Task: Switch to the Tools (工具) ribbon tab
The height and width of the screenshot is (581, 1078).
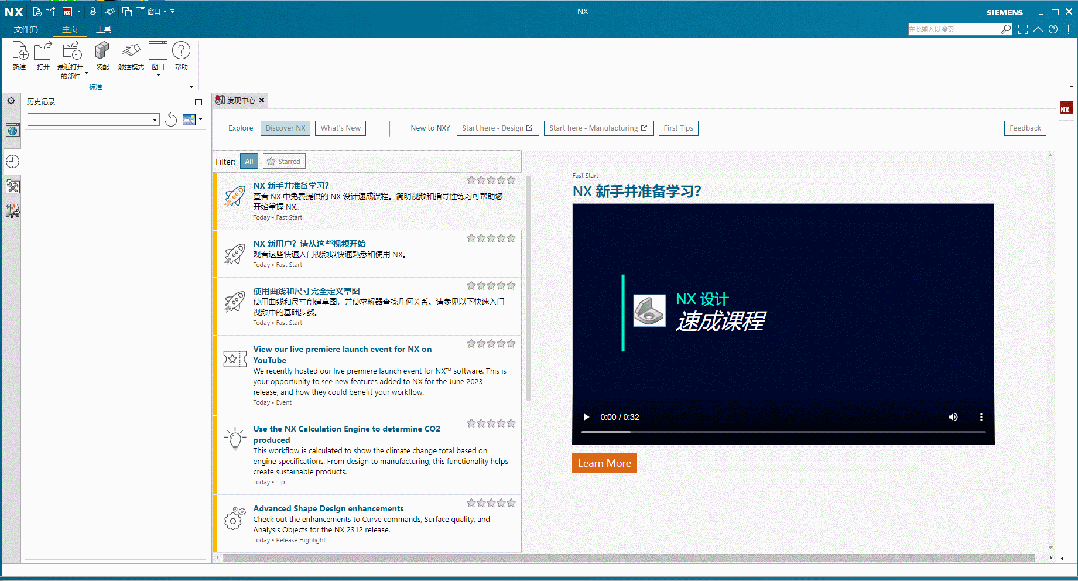Action: click(x=104, y=29)
